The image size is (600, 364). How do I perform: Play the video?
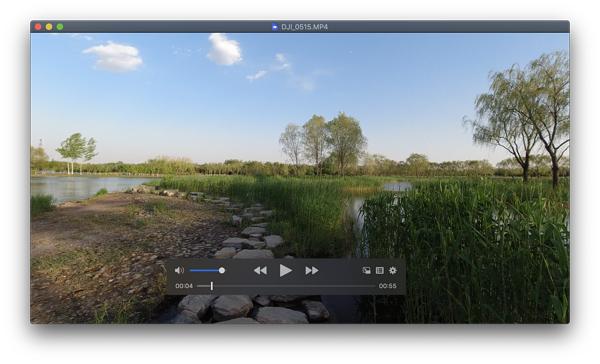pos(285,271)
